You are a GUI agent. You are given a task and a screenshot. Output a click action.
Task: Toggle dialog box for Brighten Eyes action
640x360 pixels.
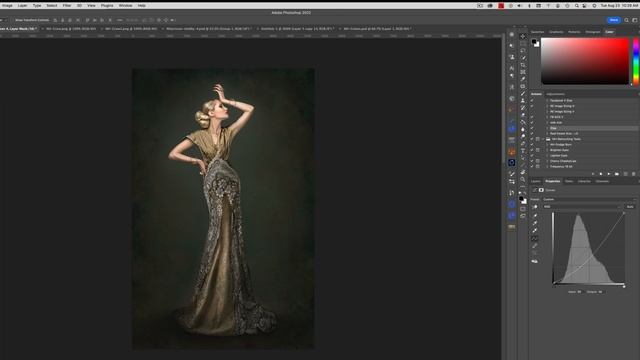click(x=538, y=150)
